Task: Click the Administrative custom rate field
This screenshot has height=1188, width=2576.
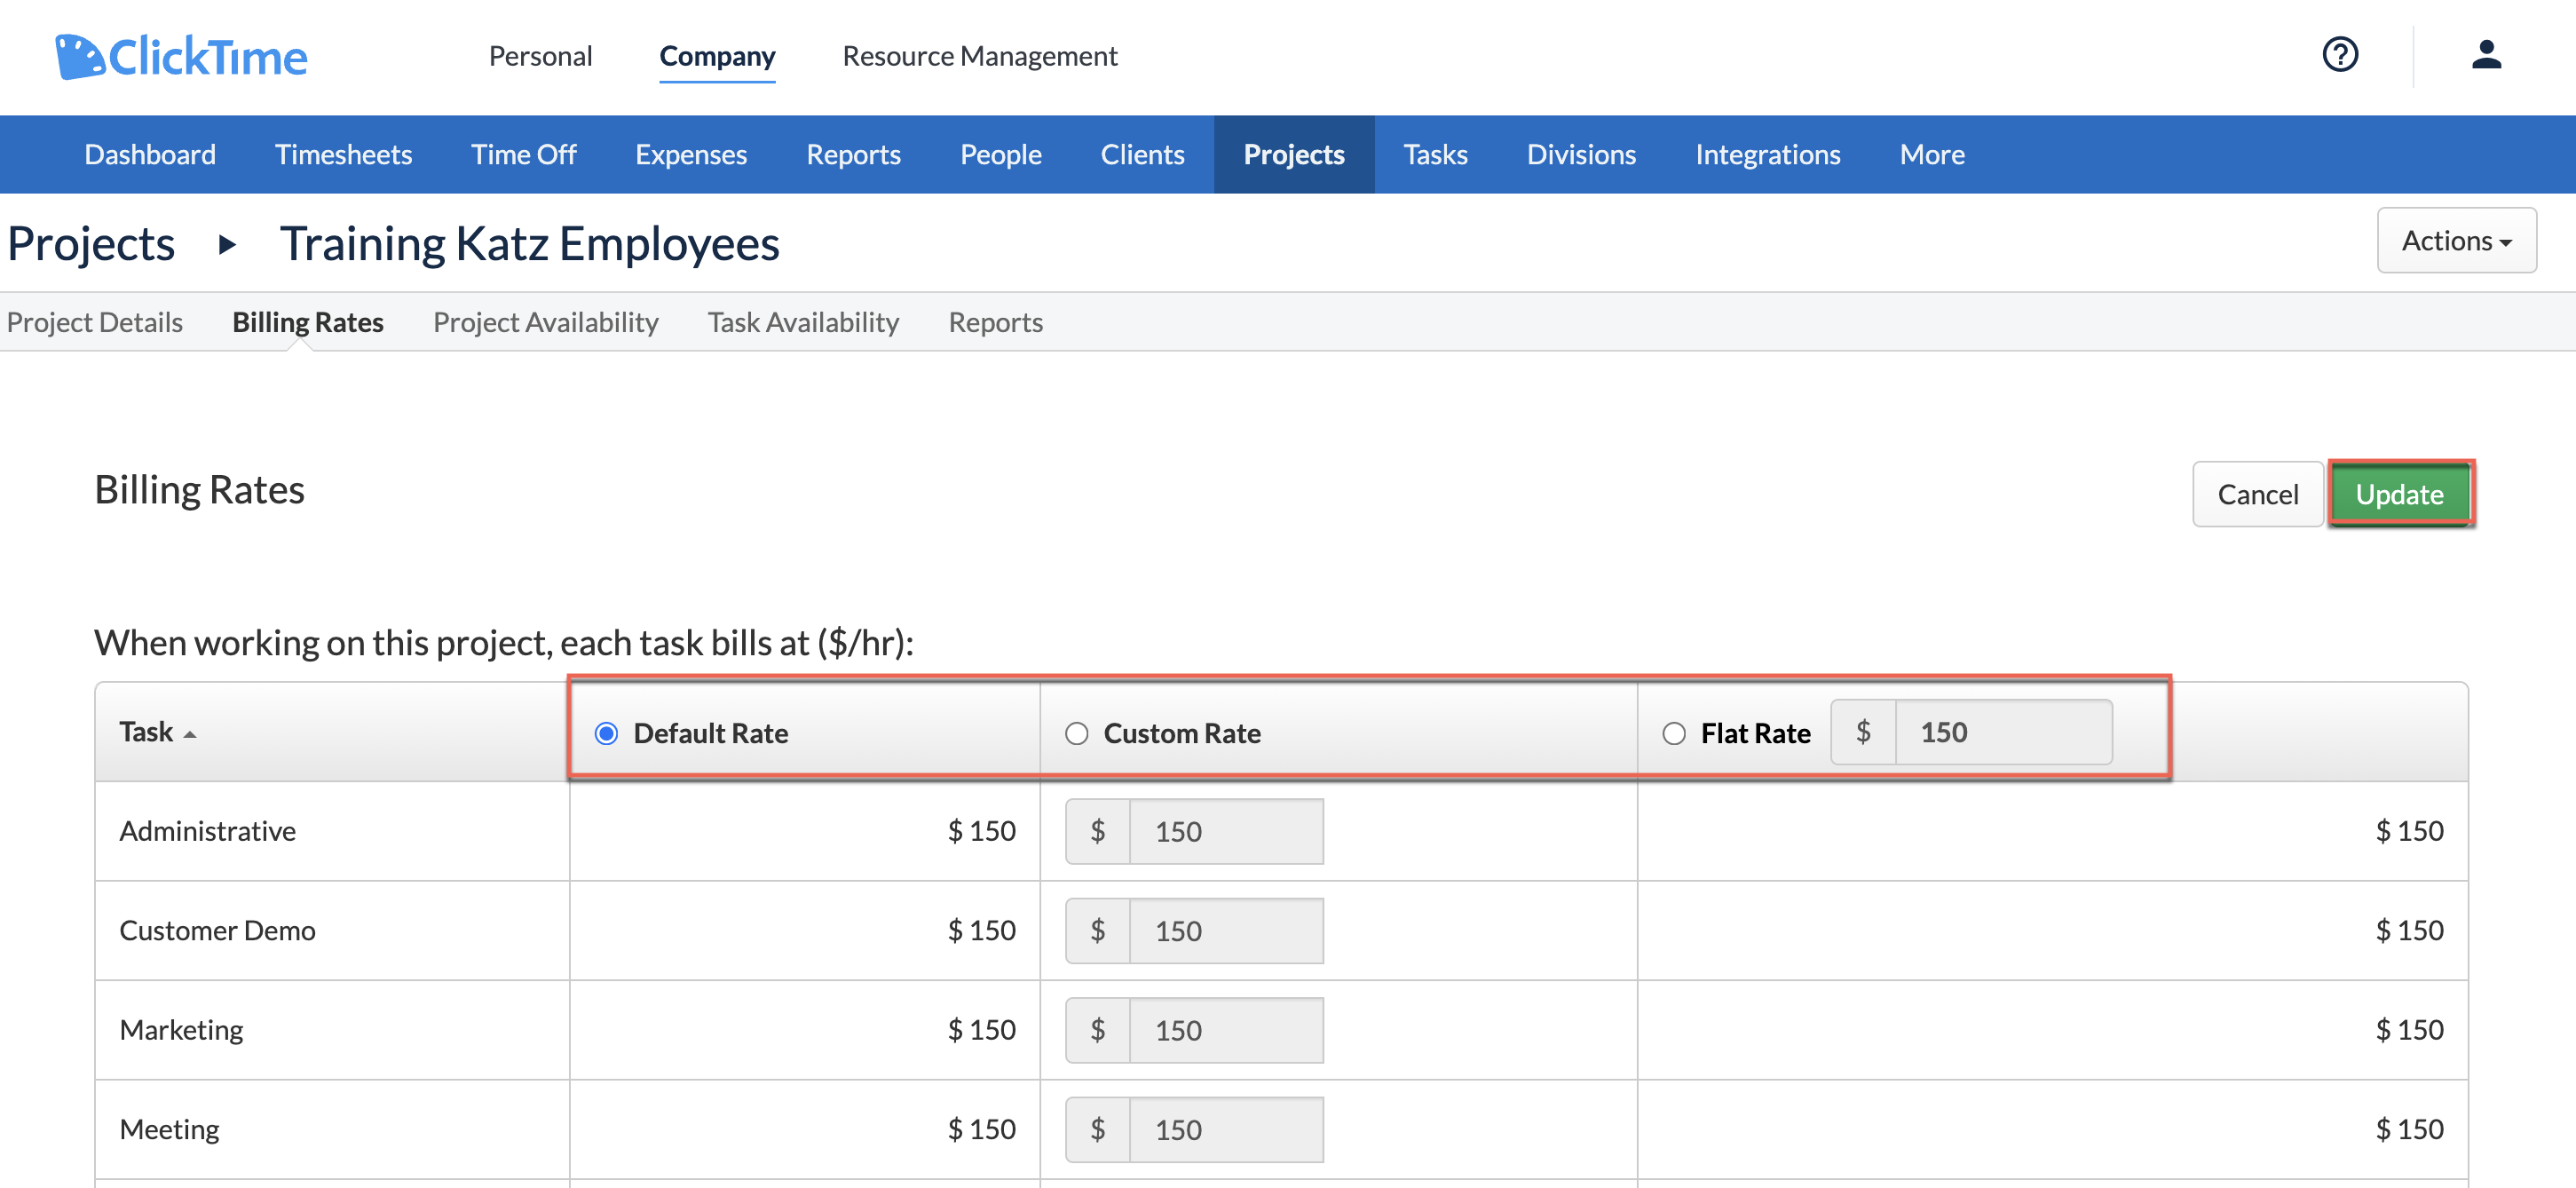Action: pos(1226,831)
